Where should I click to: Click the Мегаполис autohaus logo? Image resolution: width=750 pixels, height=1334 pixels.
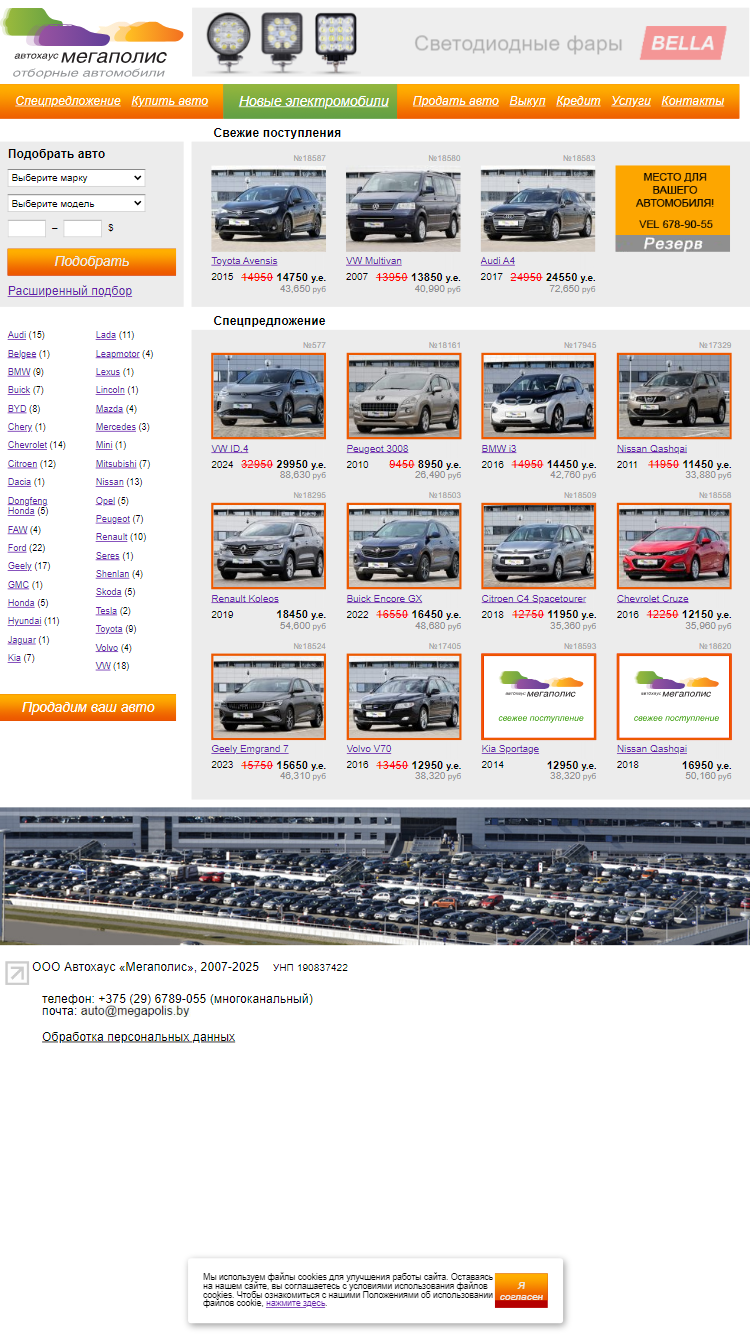93,43
